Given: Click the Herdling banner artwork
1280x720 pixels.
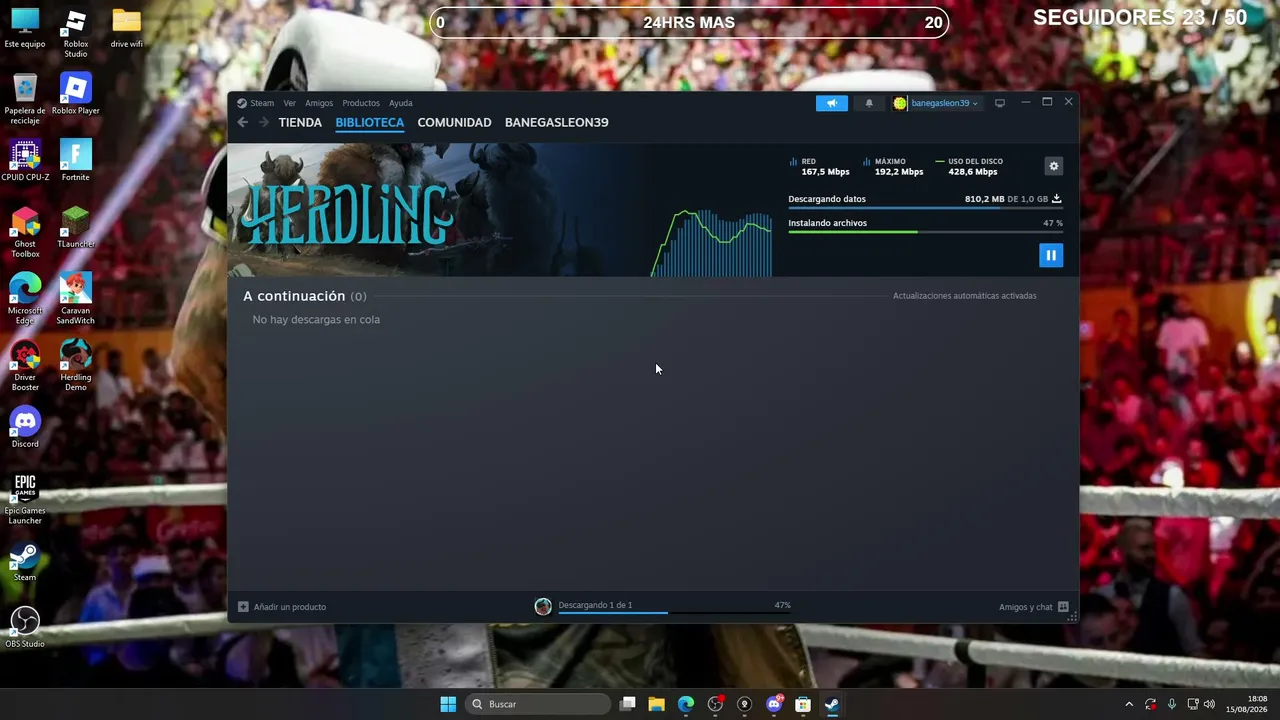Looking at the screenshot, I should (x=438, y=209).
